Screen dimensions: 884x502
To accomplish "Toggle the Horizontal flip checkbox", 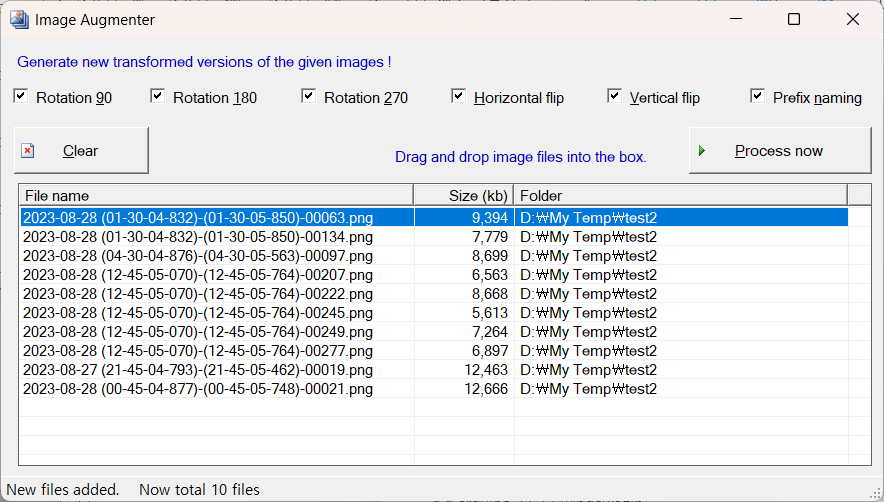I will point(458,96).
